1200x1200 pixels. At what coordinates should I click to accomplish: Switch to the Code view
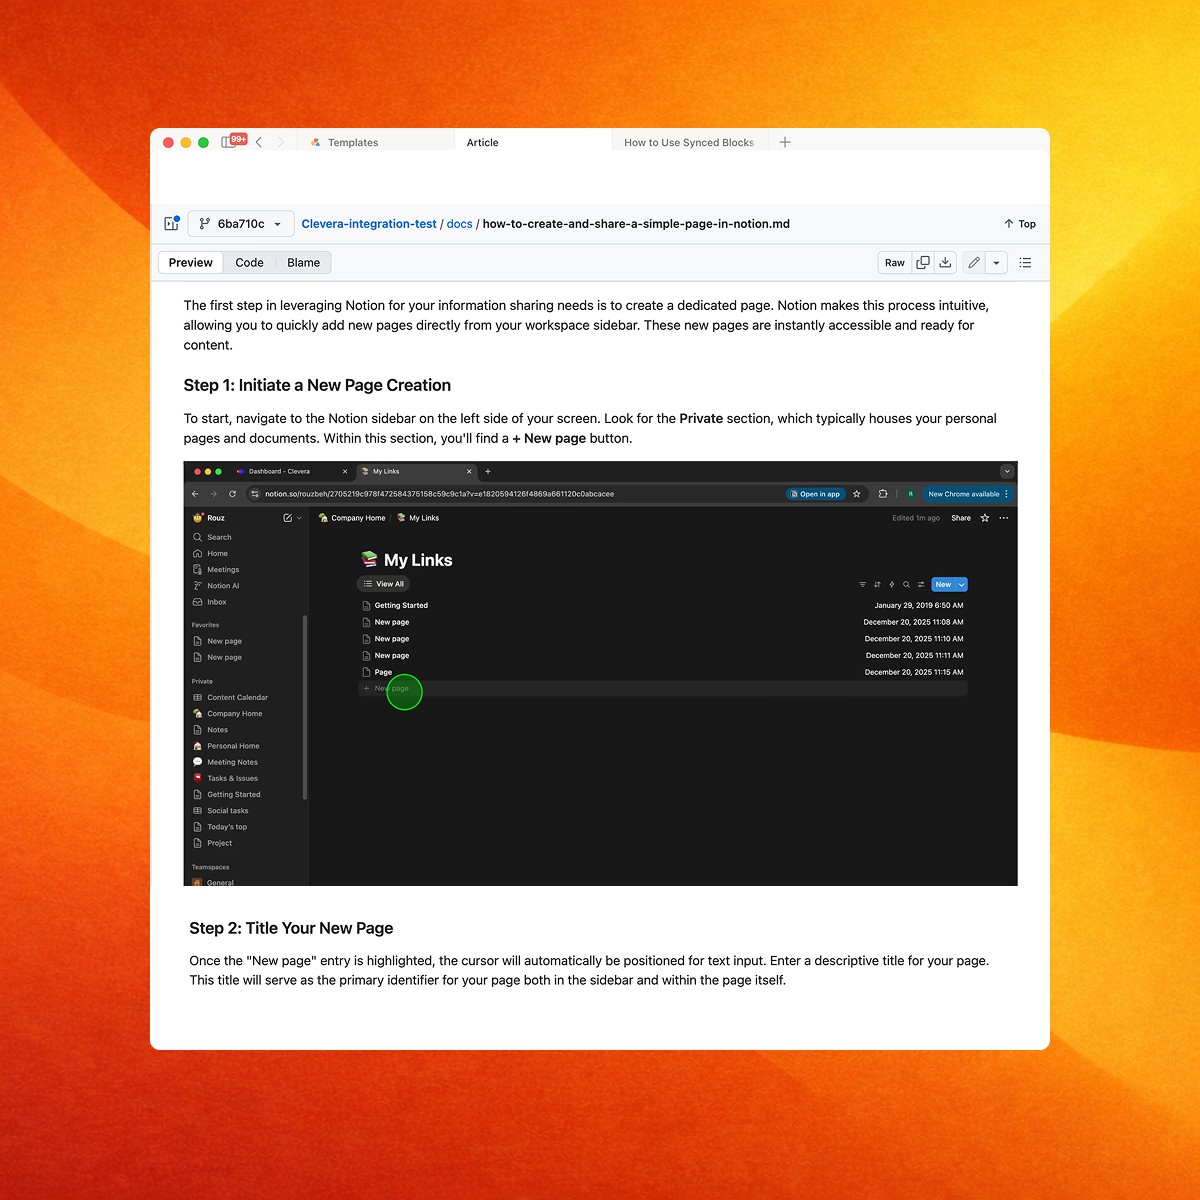[250, 263]
